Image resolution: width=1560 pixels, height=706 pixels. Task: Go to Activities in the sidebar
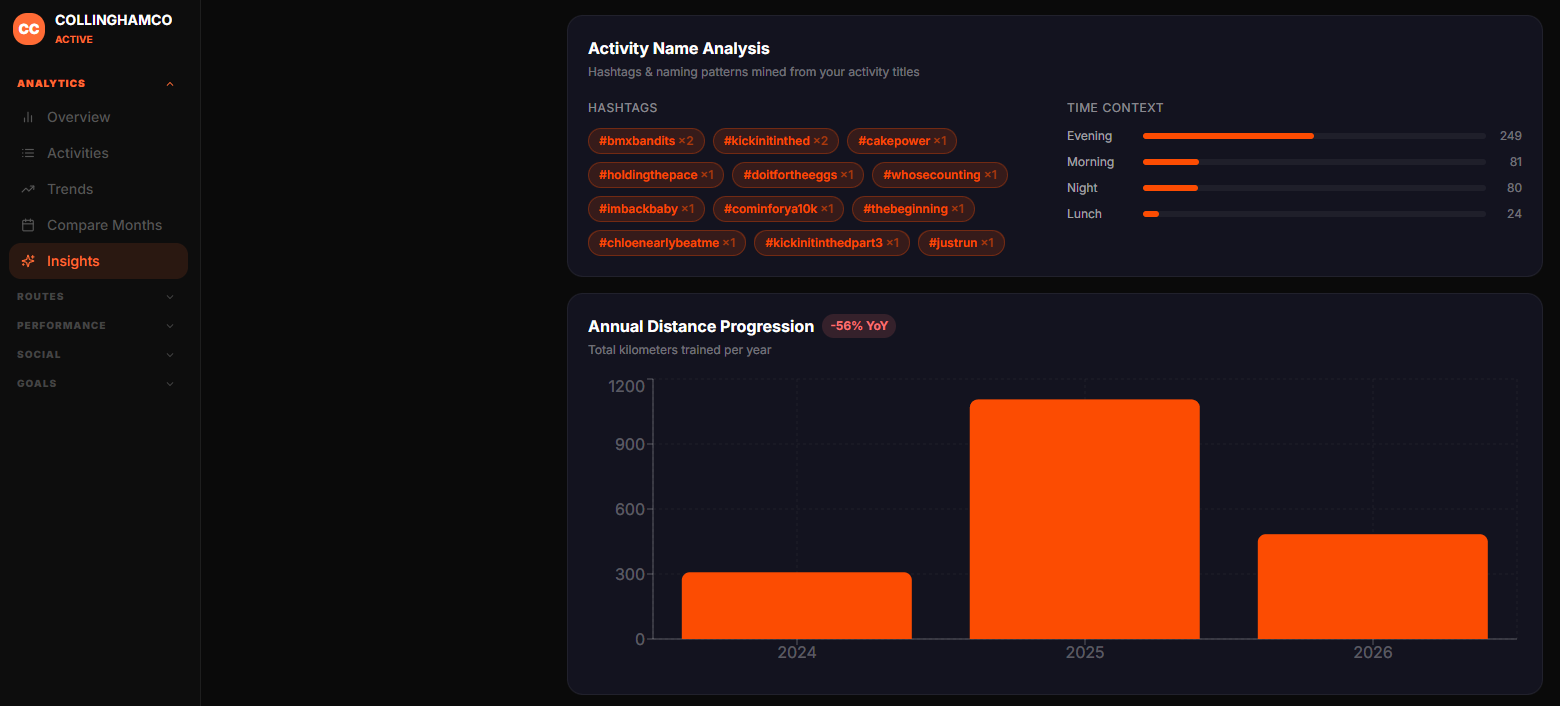(98, 153)
